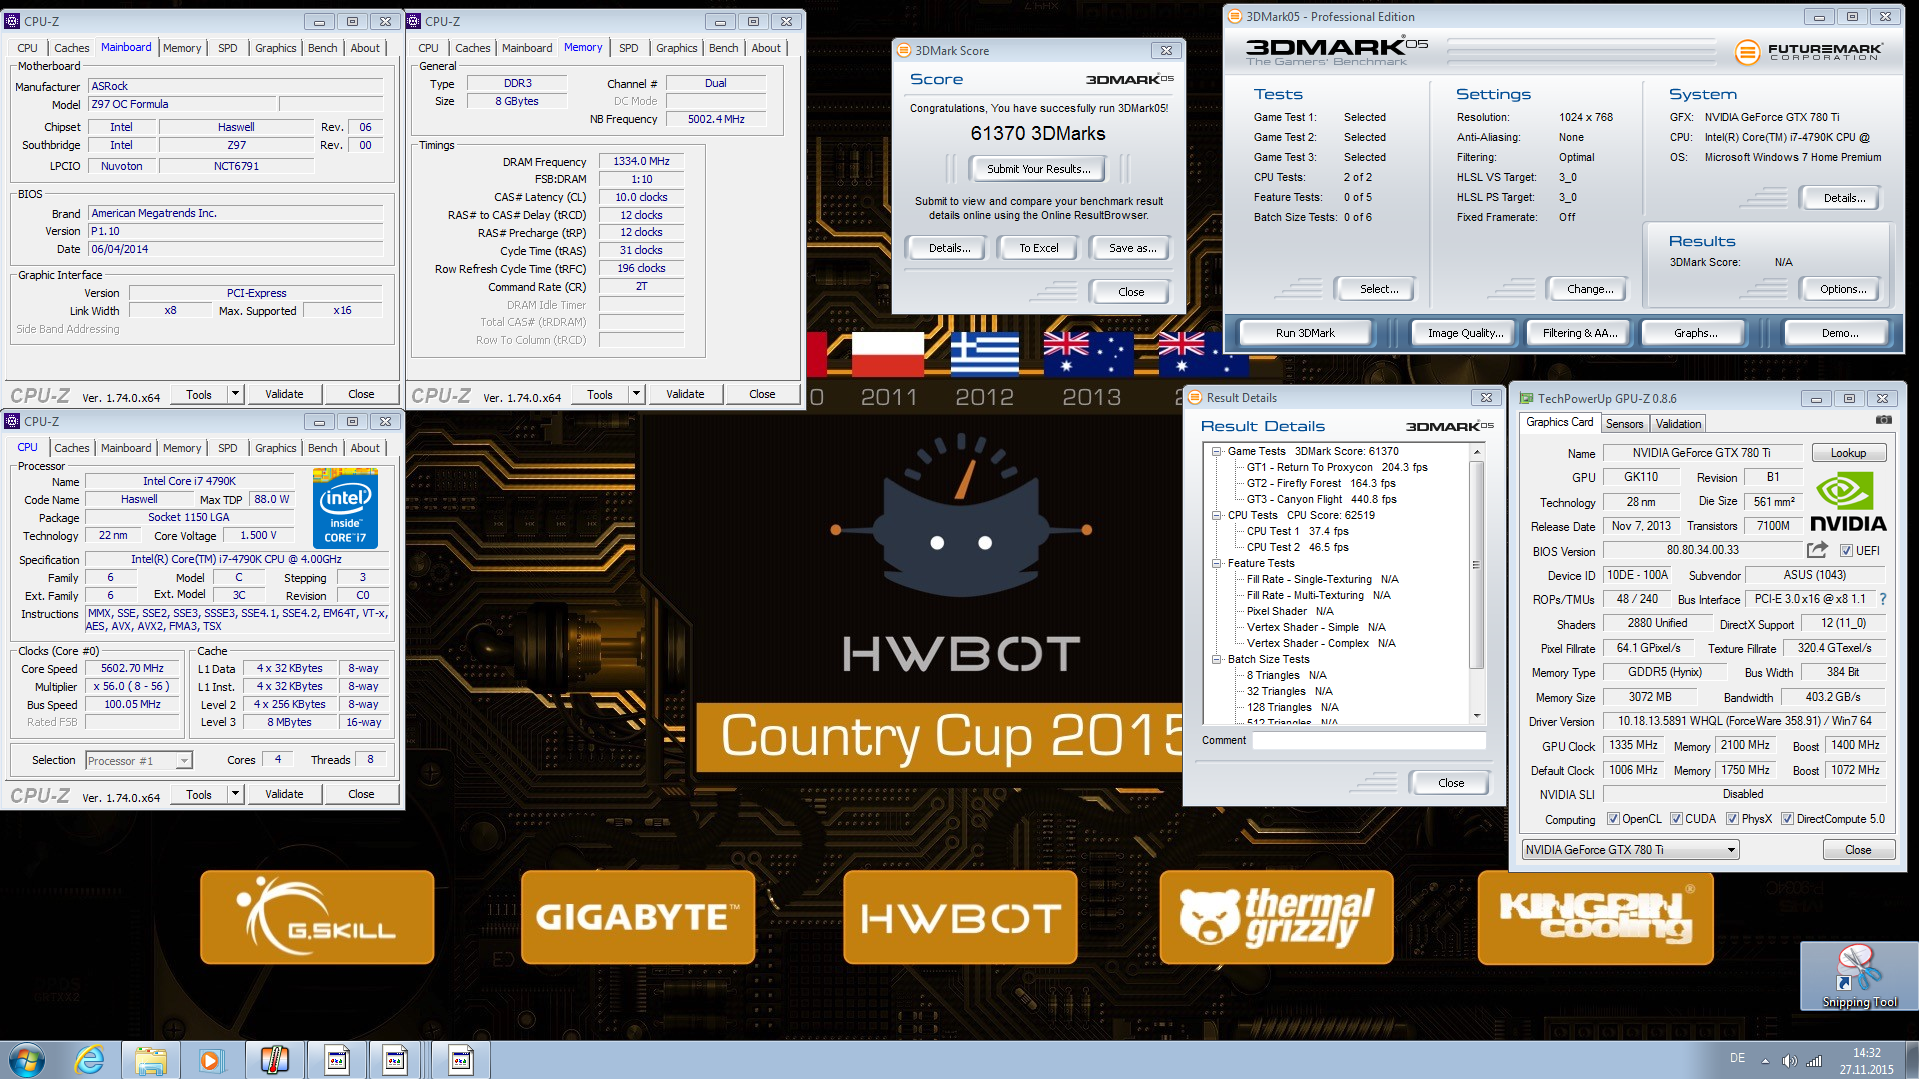This screenshot has height=1079, width=1919.
Task: Toggle the UEFI checkbox in GPU-Z
Action: point(1846,551)
